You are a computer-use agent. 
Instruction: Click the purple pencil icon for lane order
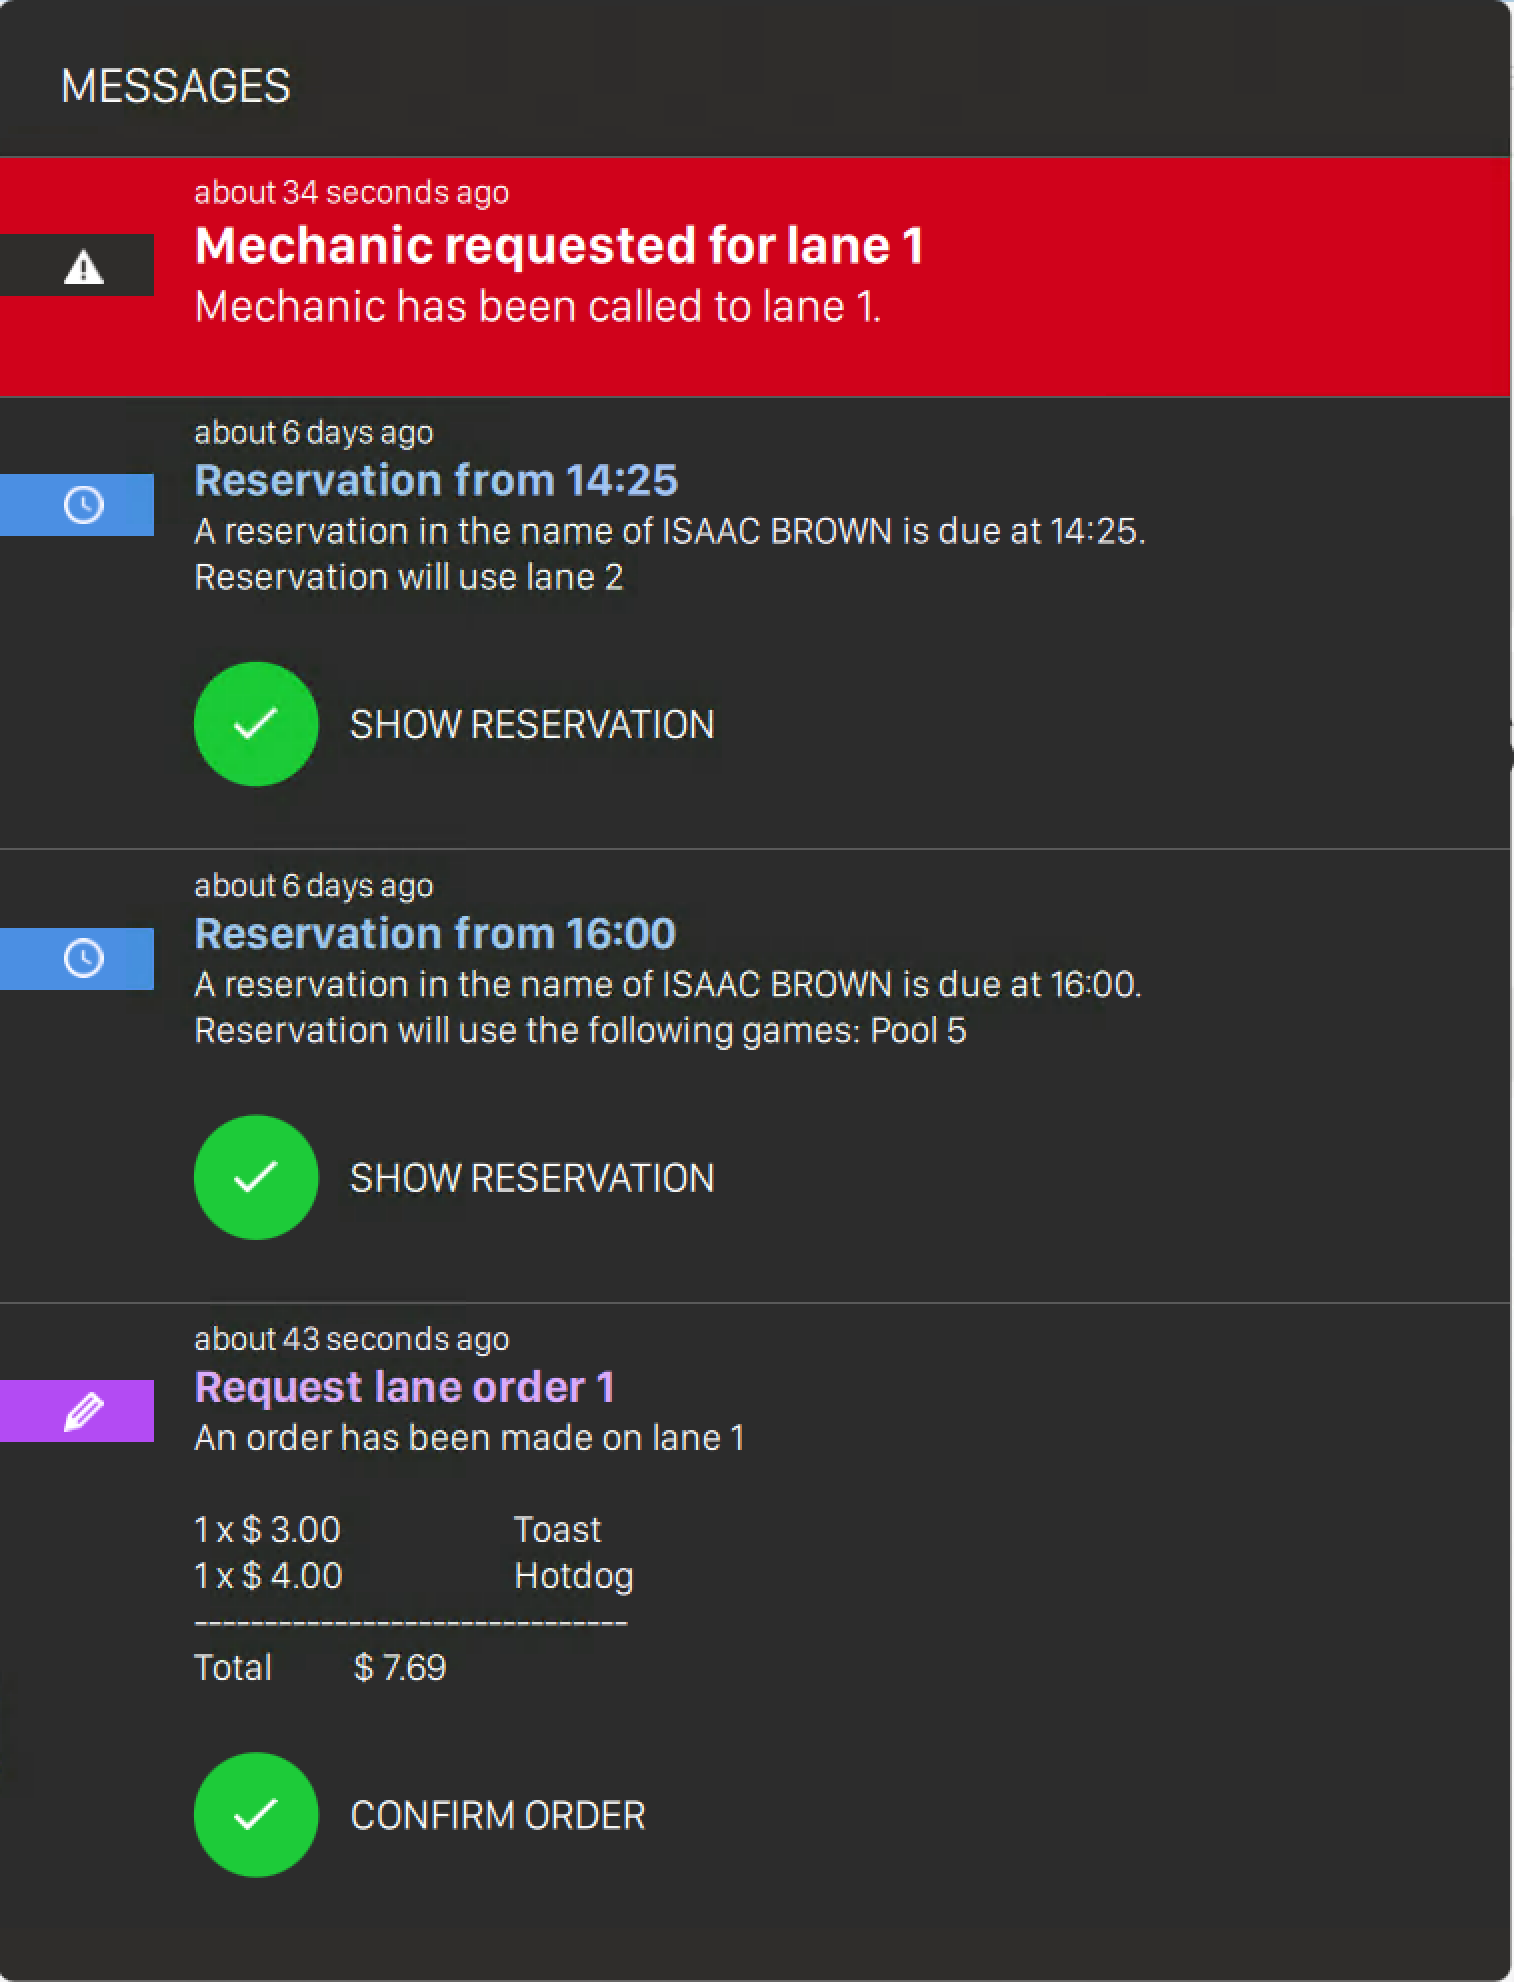coord(84,1411)
